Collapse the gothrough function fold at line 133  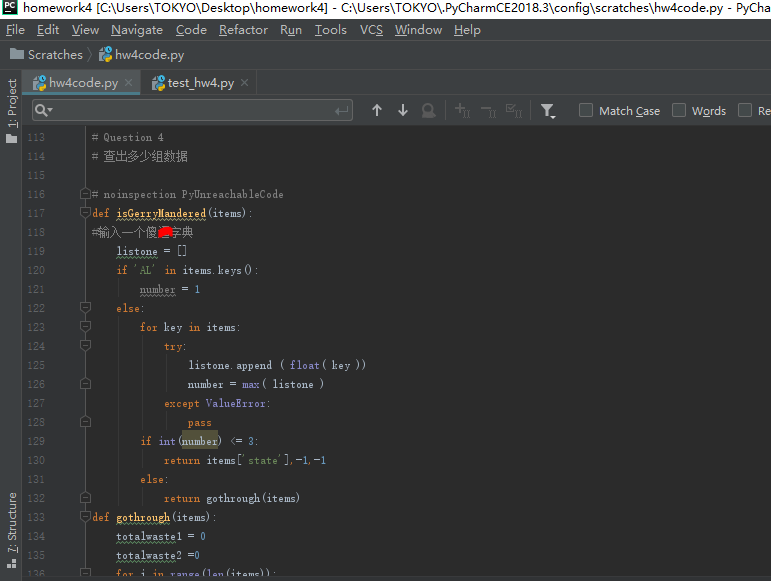pyautogui.click(x=85, y=517)
